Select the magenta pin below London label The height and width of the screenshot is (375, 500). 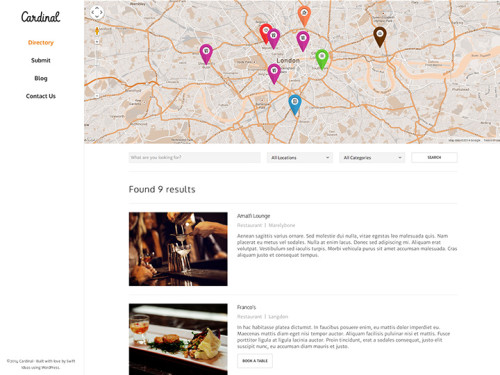[274, 73]
